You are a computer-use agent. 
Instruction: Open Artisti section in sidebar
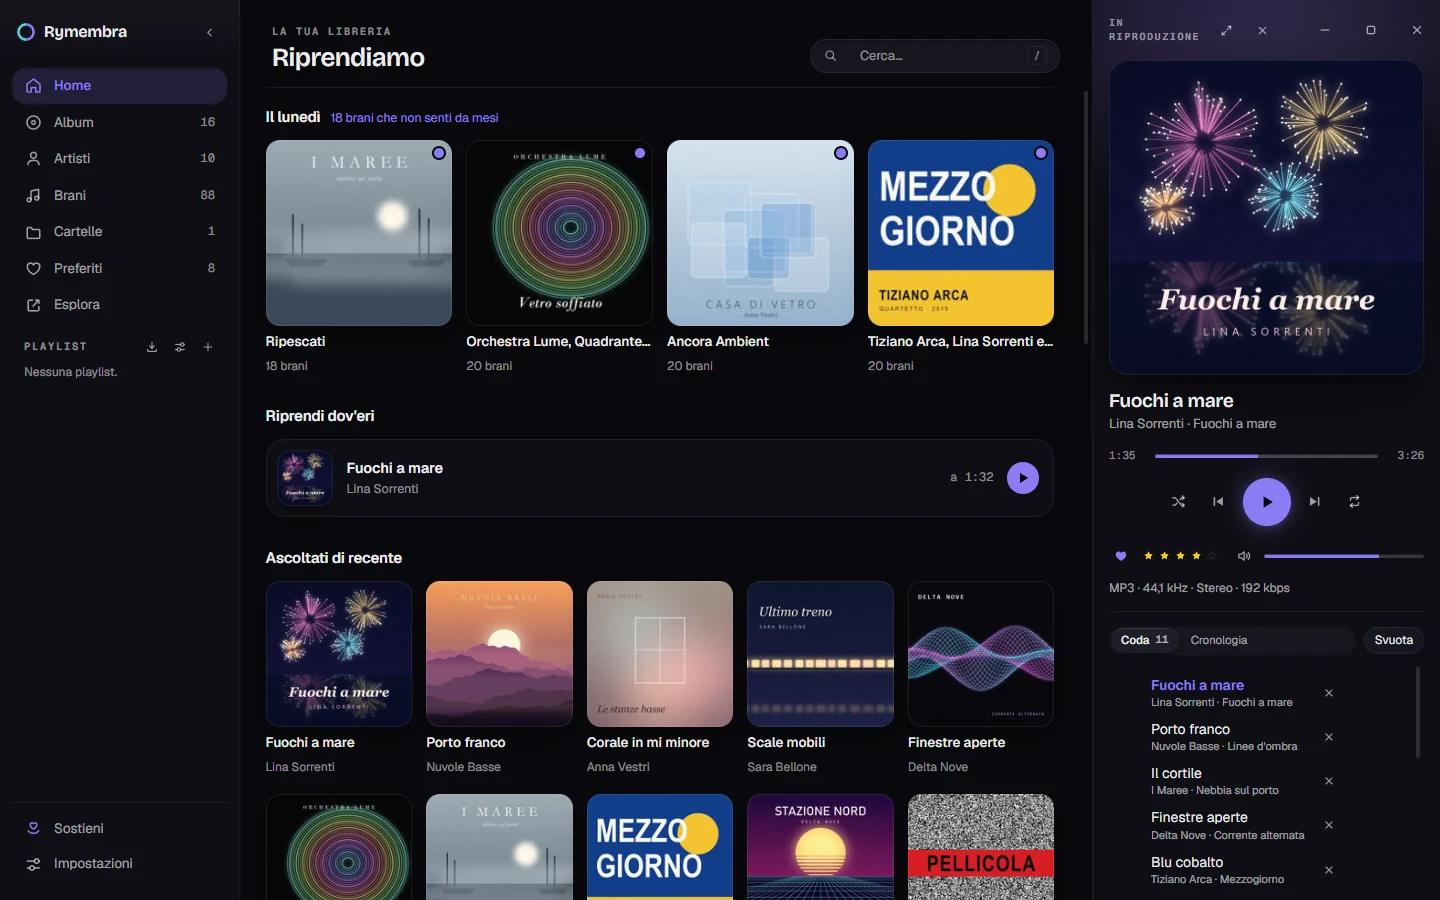[x=120, y=158]
